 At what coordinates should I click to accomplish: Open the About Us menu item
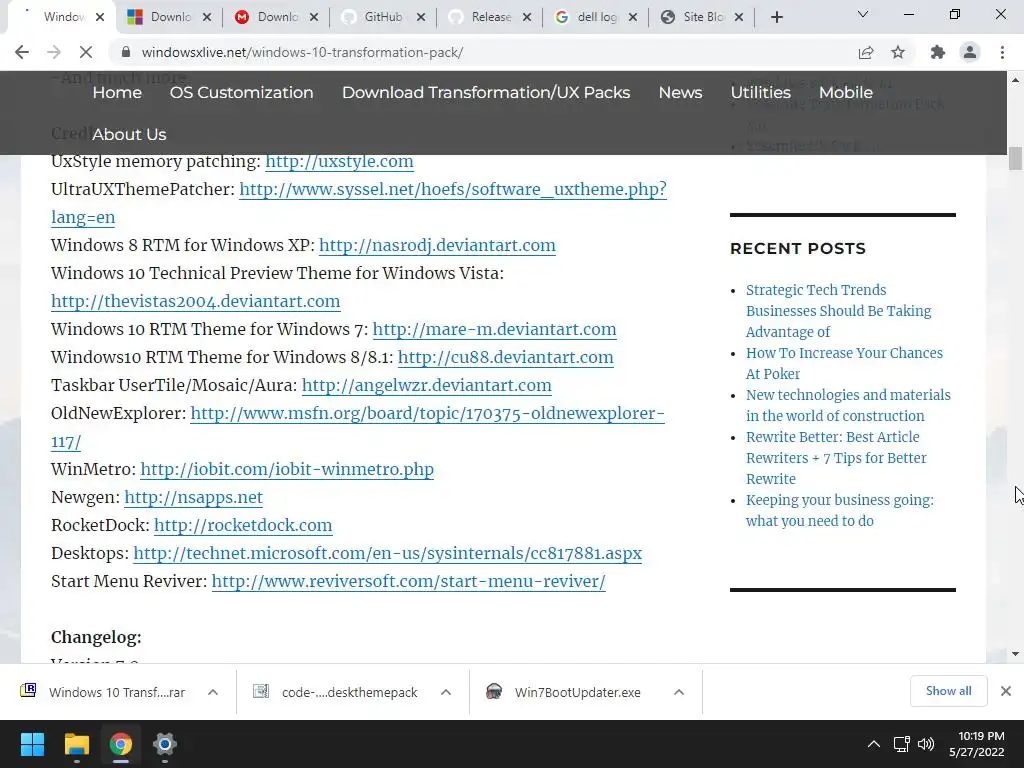[129, 135]
